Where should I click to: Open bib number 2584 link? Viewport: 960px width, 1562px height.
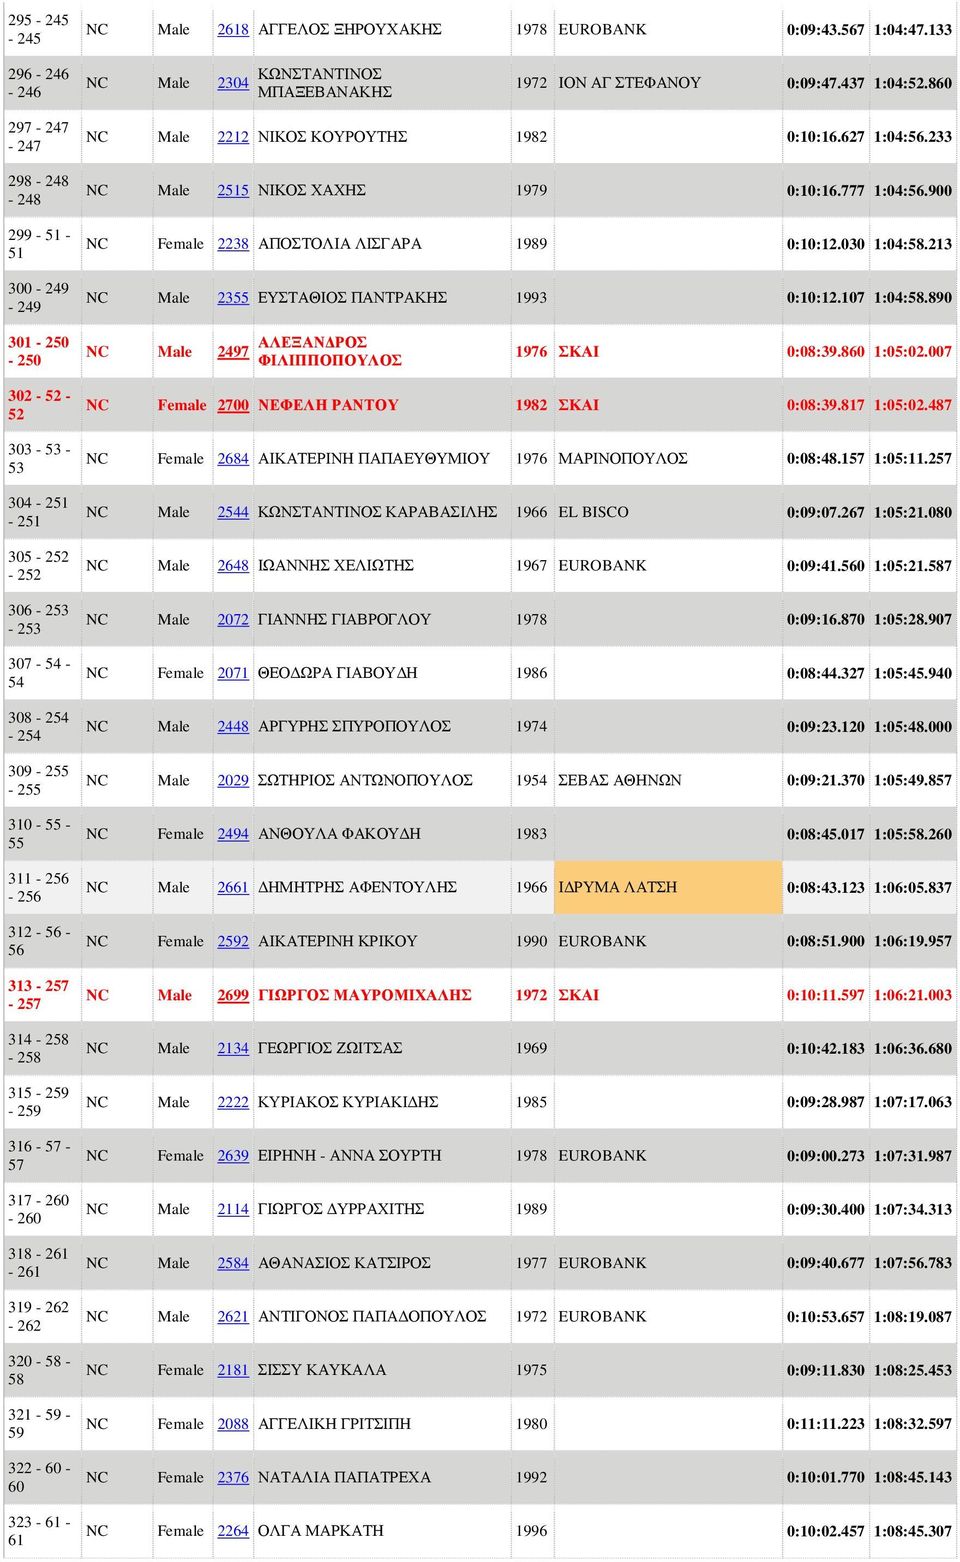point(233,1263)
